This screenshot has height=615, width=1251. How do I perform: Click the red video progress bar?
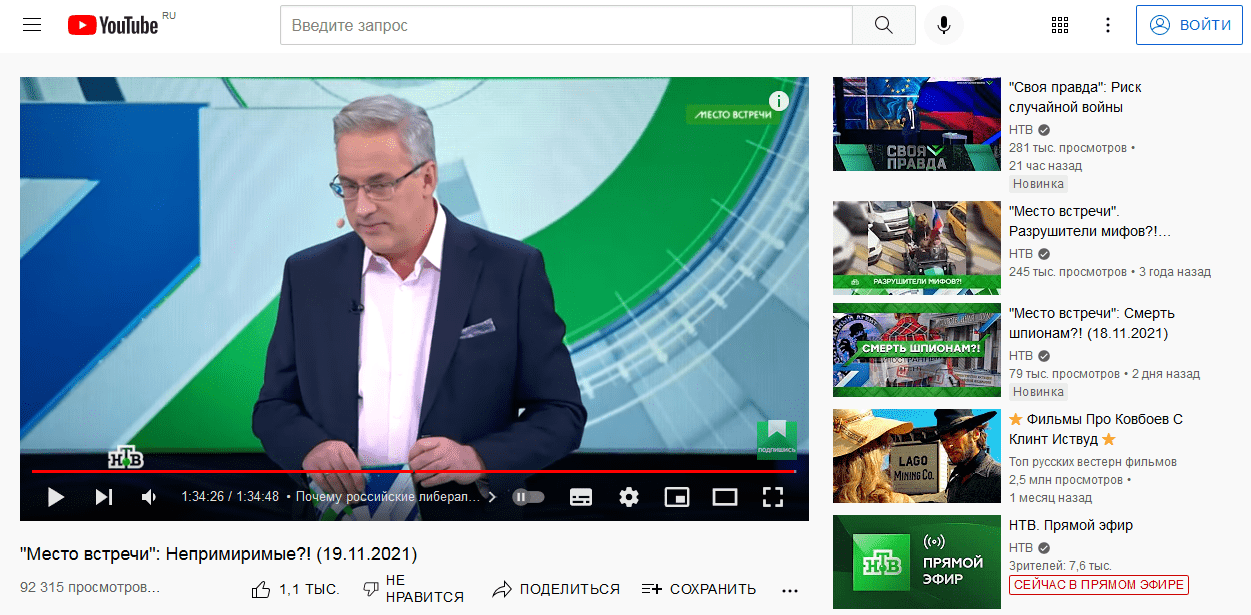414,471
